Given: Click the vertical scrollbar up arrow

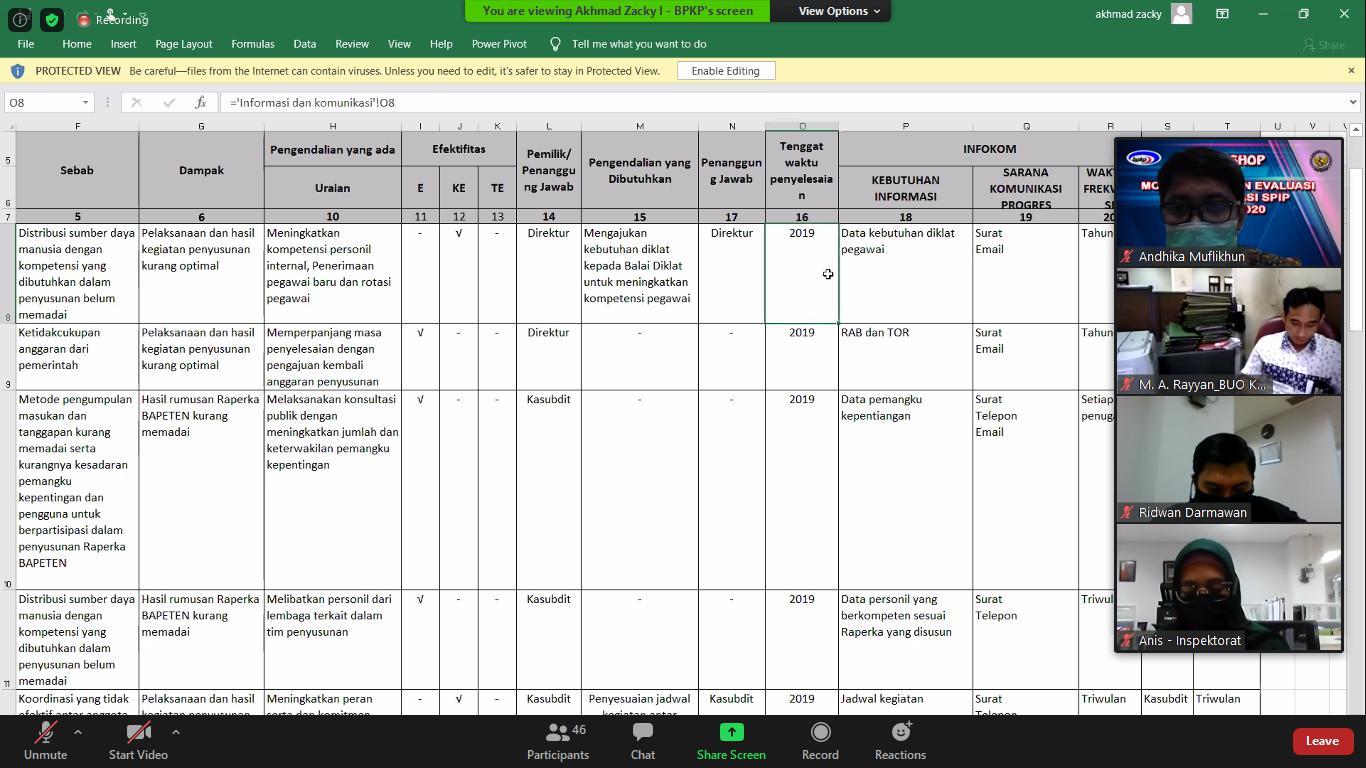Looking at the screenshot, I should pyautogui.click(x=1356, y=130).
